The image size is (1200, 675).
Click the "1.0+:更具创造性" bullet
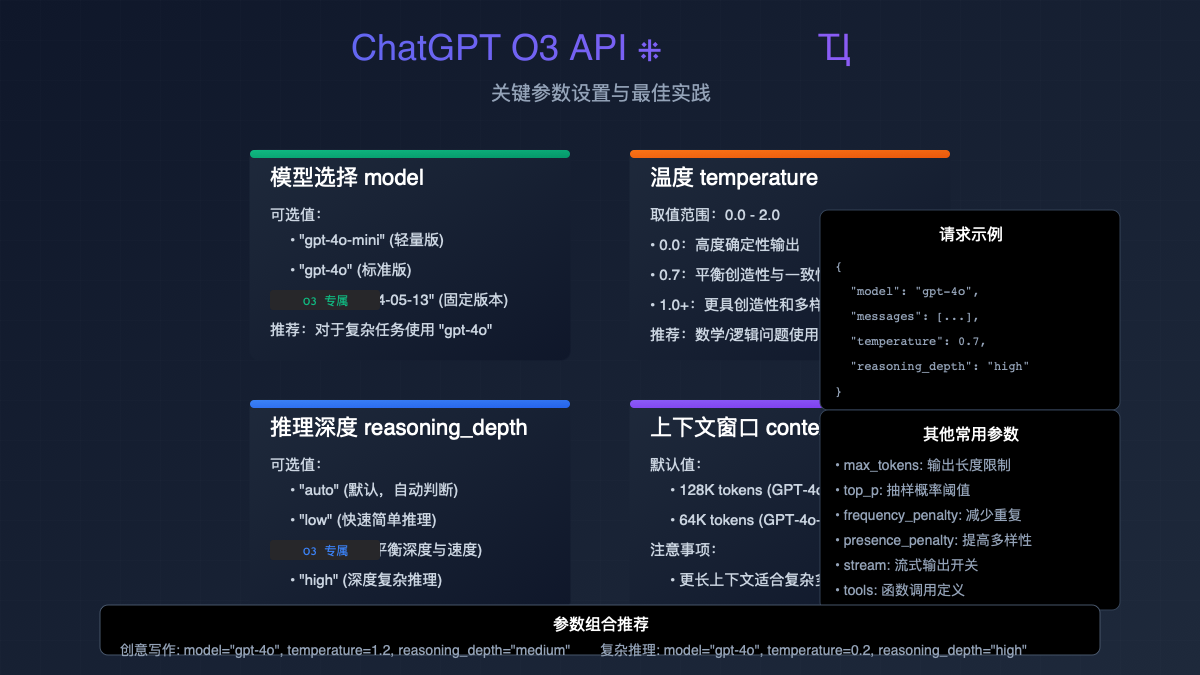pos(735,305)
